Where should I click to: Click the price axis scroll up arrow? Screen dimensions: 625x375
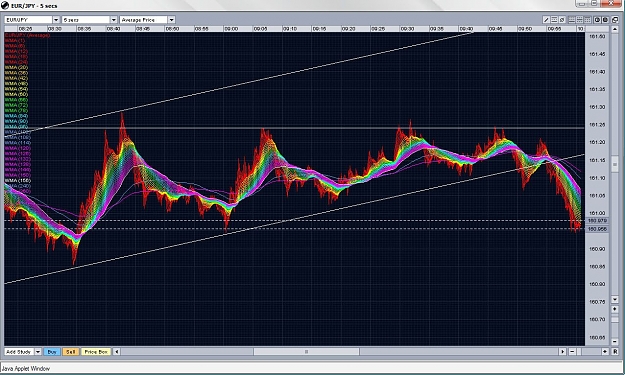(615, 29)
